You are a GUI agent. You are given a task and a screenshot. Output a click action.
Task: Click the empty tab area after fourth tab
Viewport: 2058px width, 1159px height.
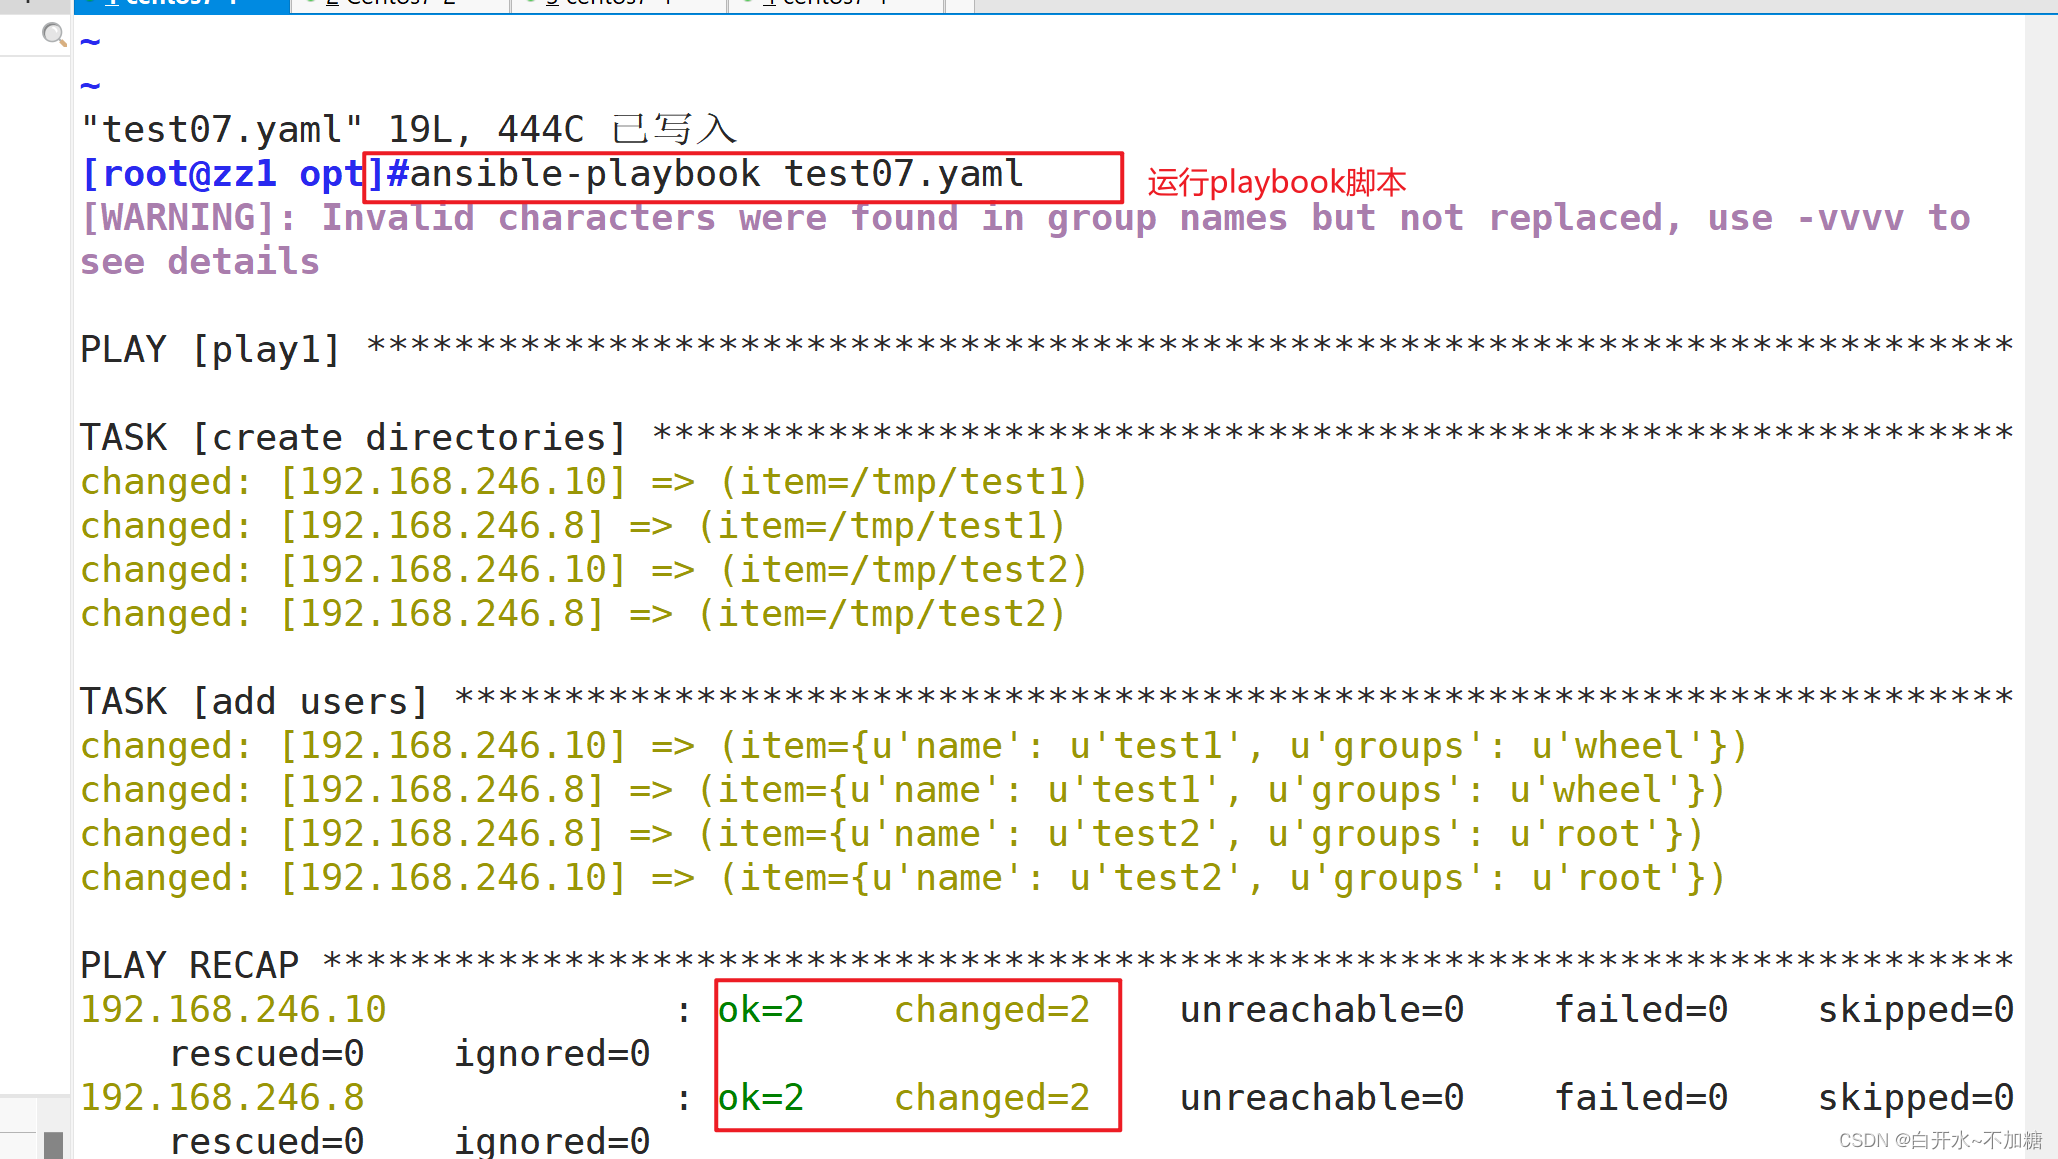[x=960, y=5]
